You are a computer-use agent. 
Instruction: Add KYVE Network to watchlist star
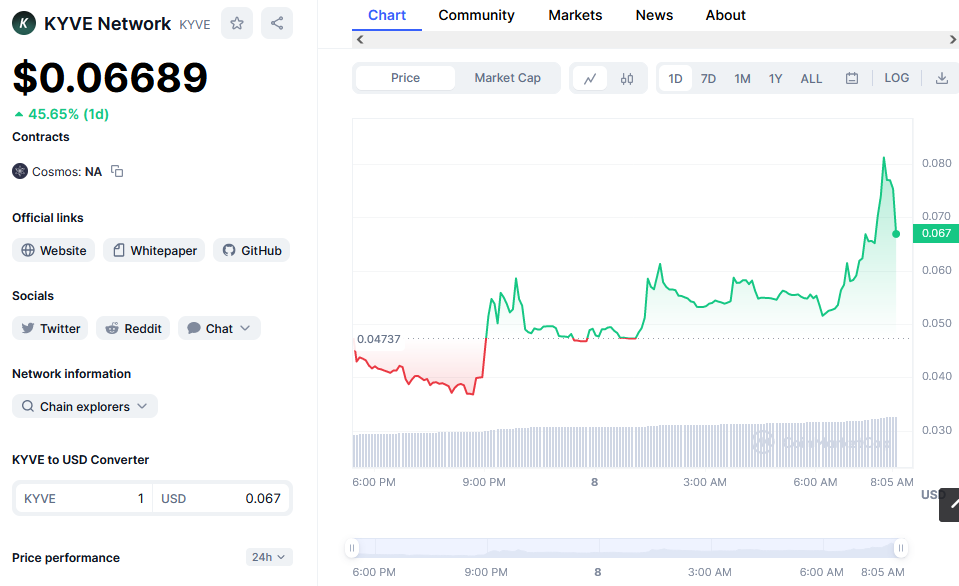point(237,23)
